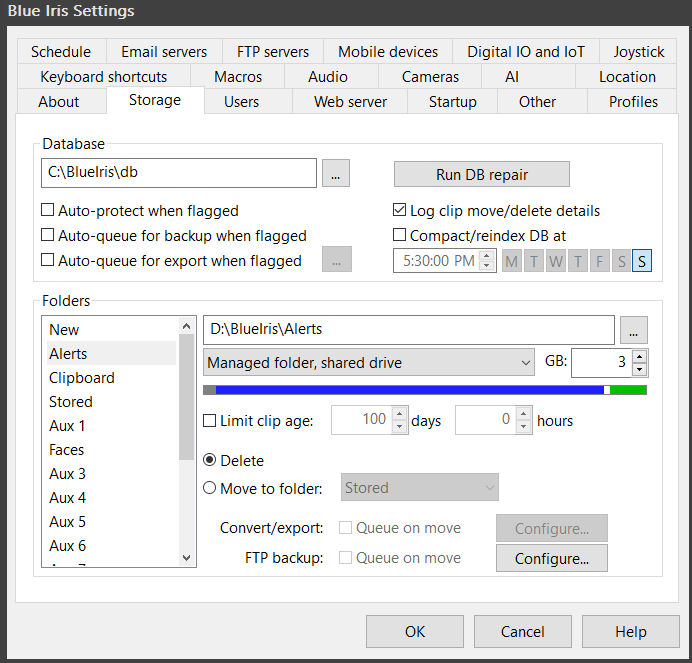Select Aux 5 folder
Viewport: 692px width, 663px height.
[x=111, y=521]
